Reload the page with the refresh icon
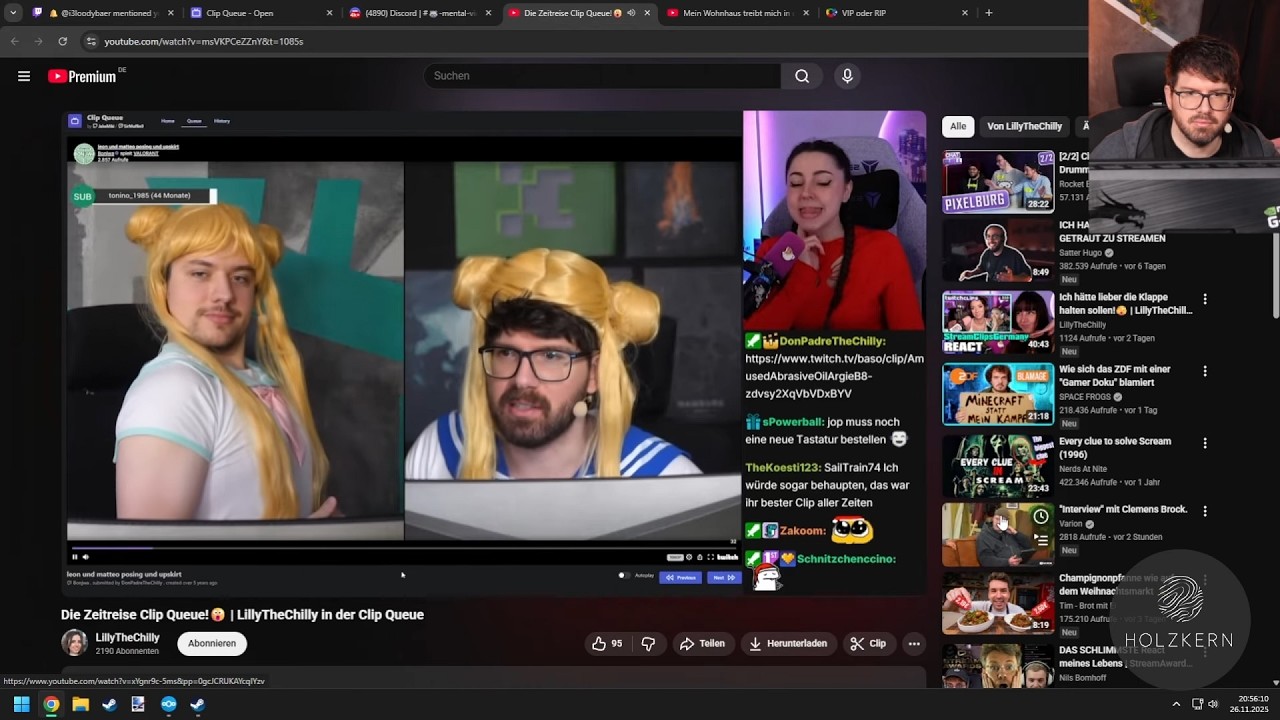Screen dimensions: 1280x720 tap(62, 41)
